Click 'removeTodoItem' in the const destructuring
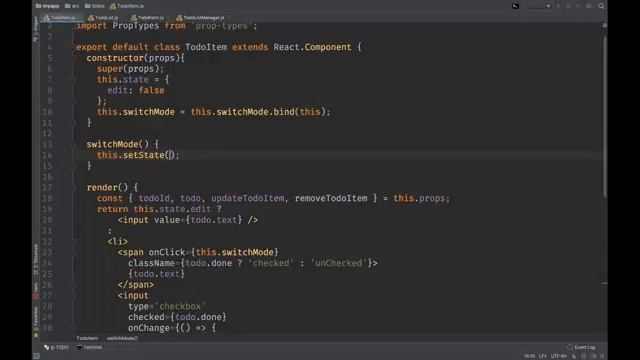The height and width of the screenshot is (360, 640). [x=331, y=198]
